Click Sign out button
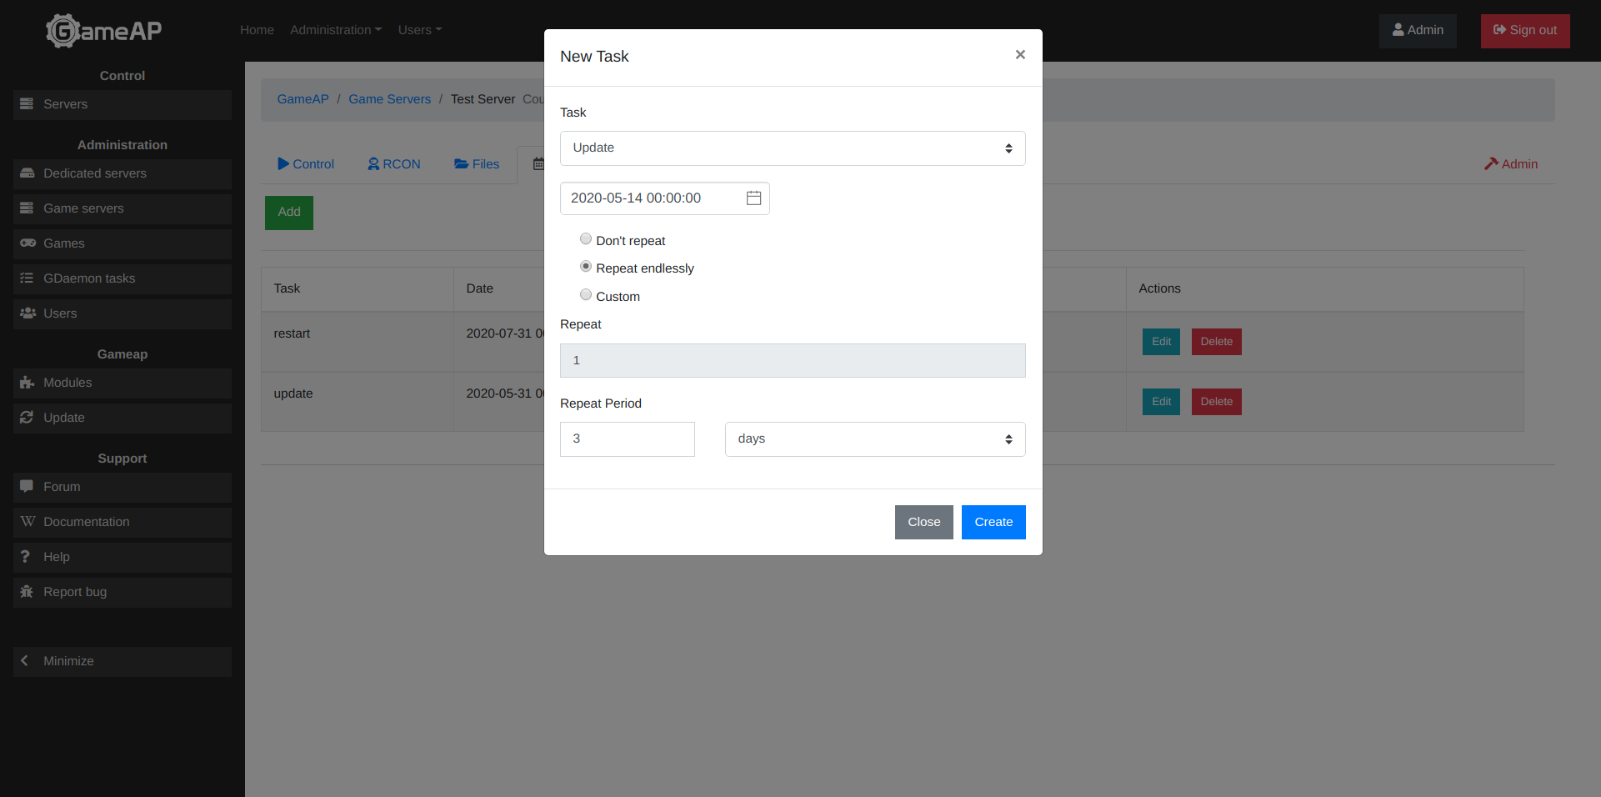This screenshot has width=1601, height=797. click(x=1525, y=30)
